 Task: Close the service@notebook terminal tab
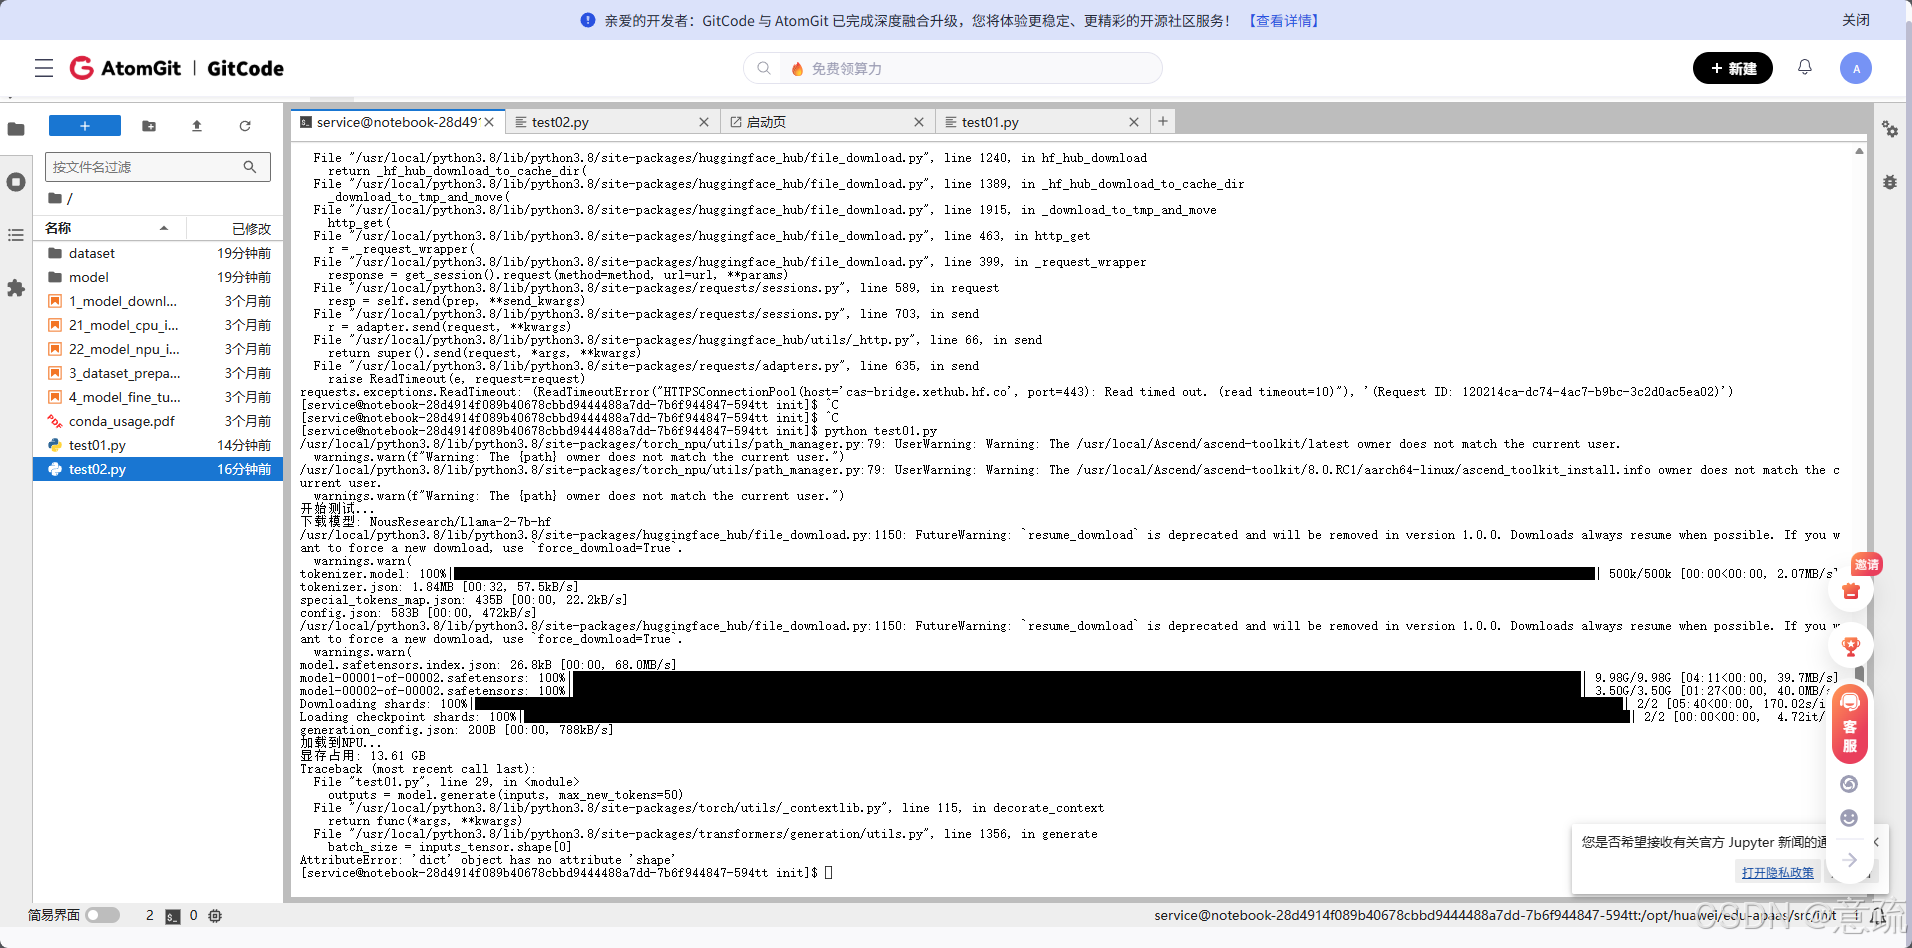[x=489, y=122]
